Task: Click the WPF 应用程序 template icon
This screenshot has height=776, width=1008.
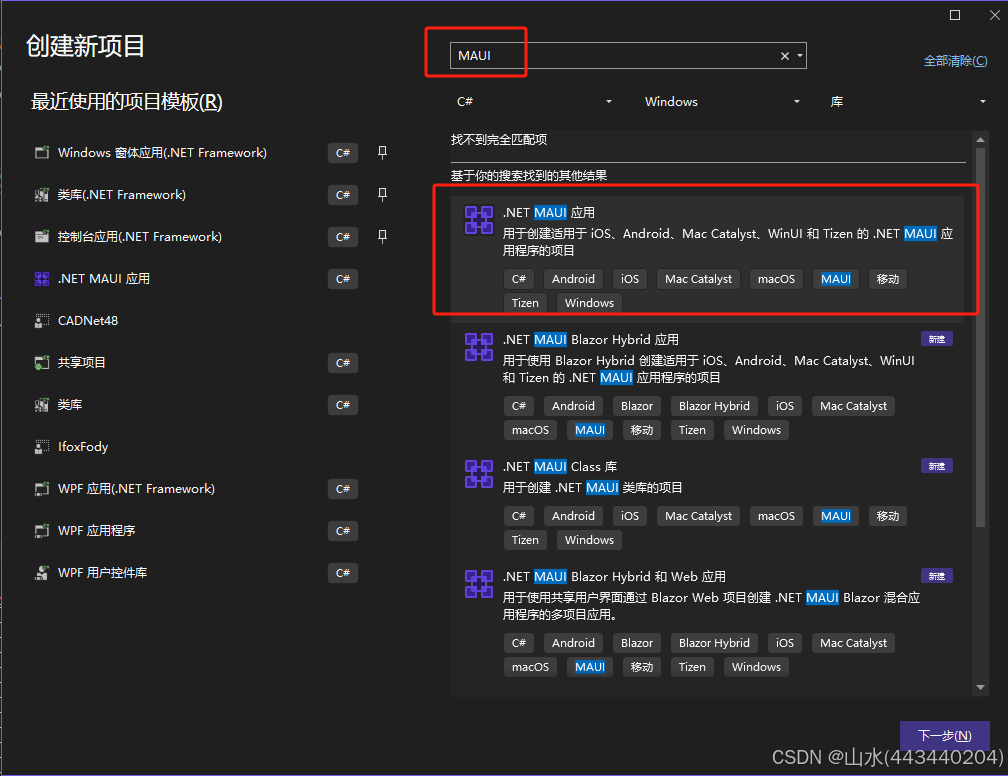Action: point(42,530)
